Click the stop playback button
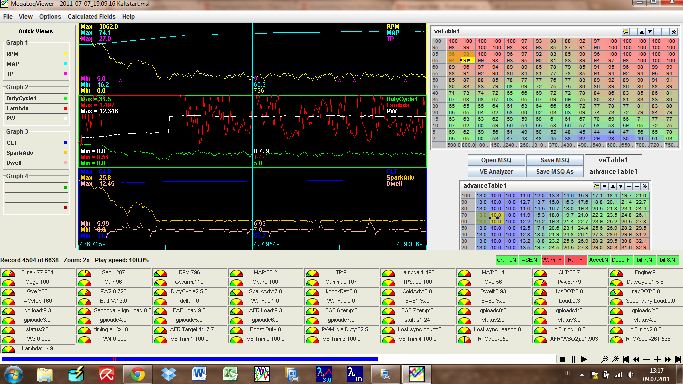 (562, 359)
